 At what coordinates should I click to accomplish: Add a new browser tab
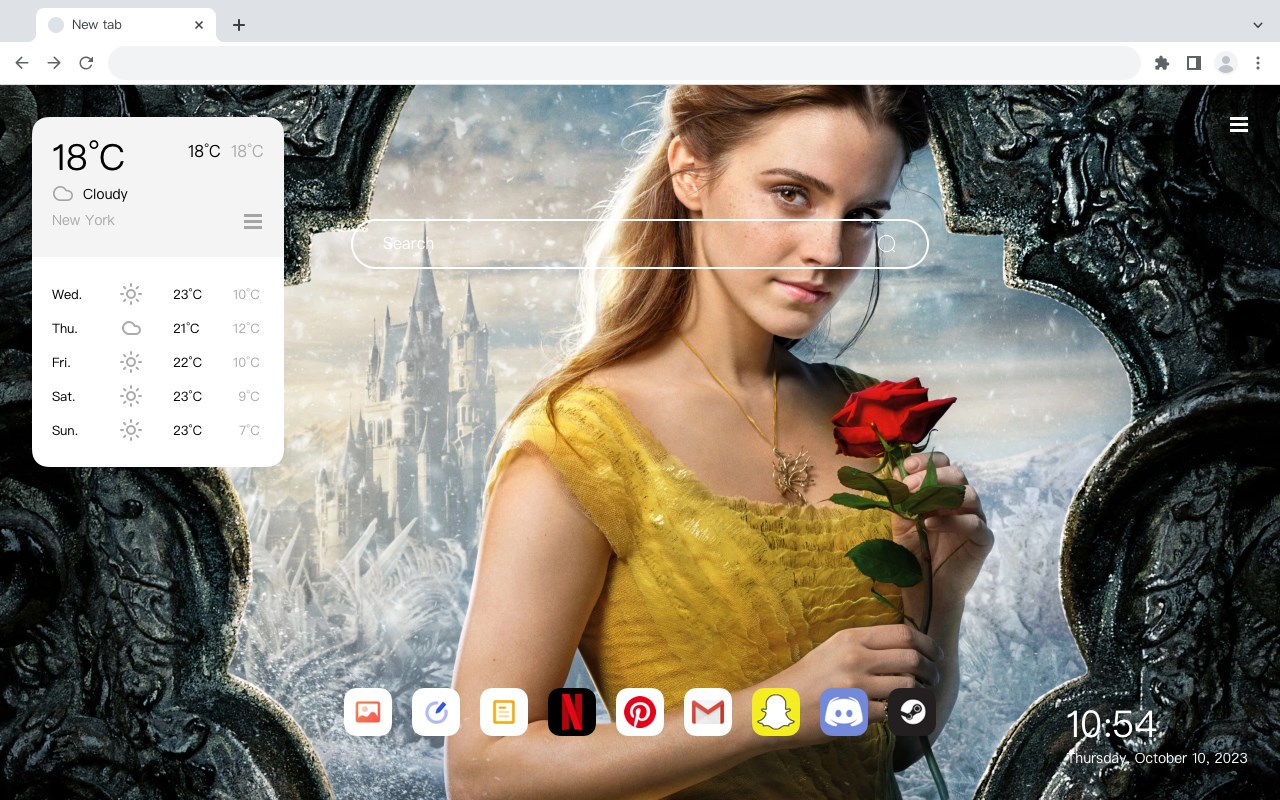[x=238, y=25]
